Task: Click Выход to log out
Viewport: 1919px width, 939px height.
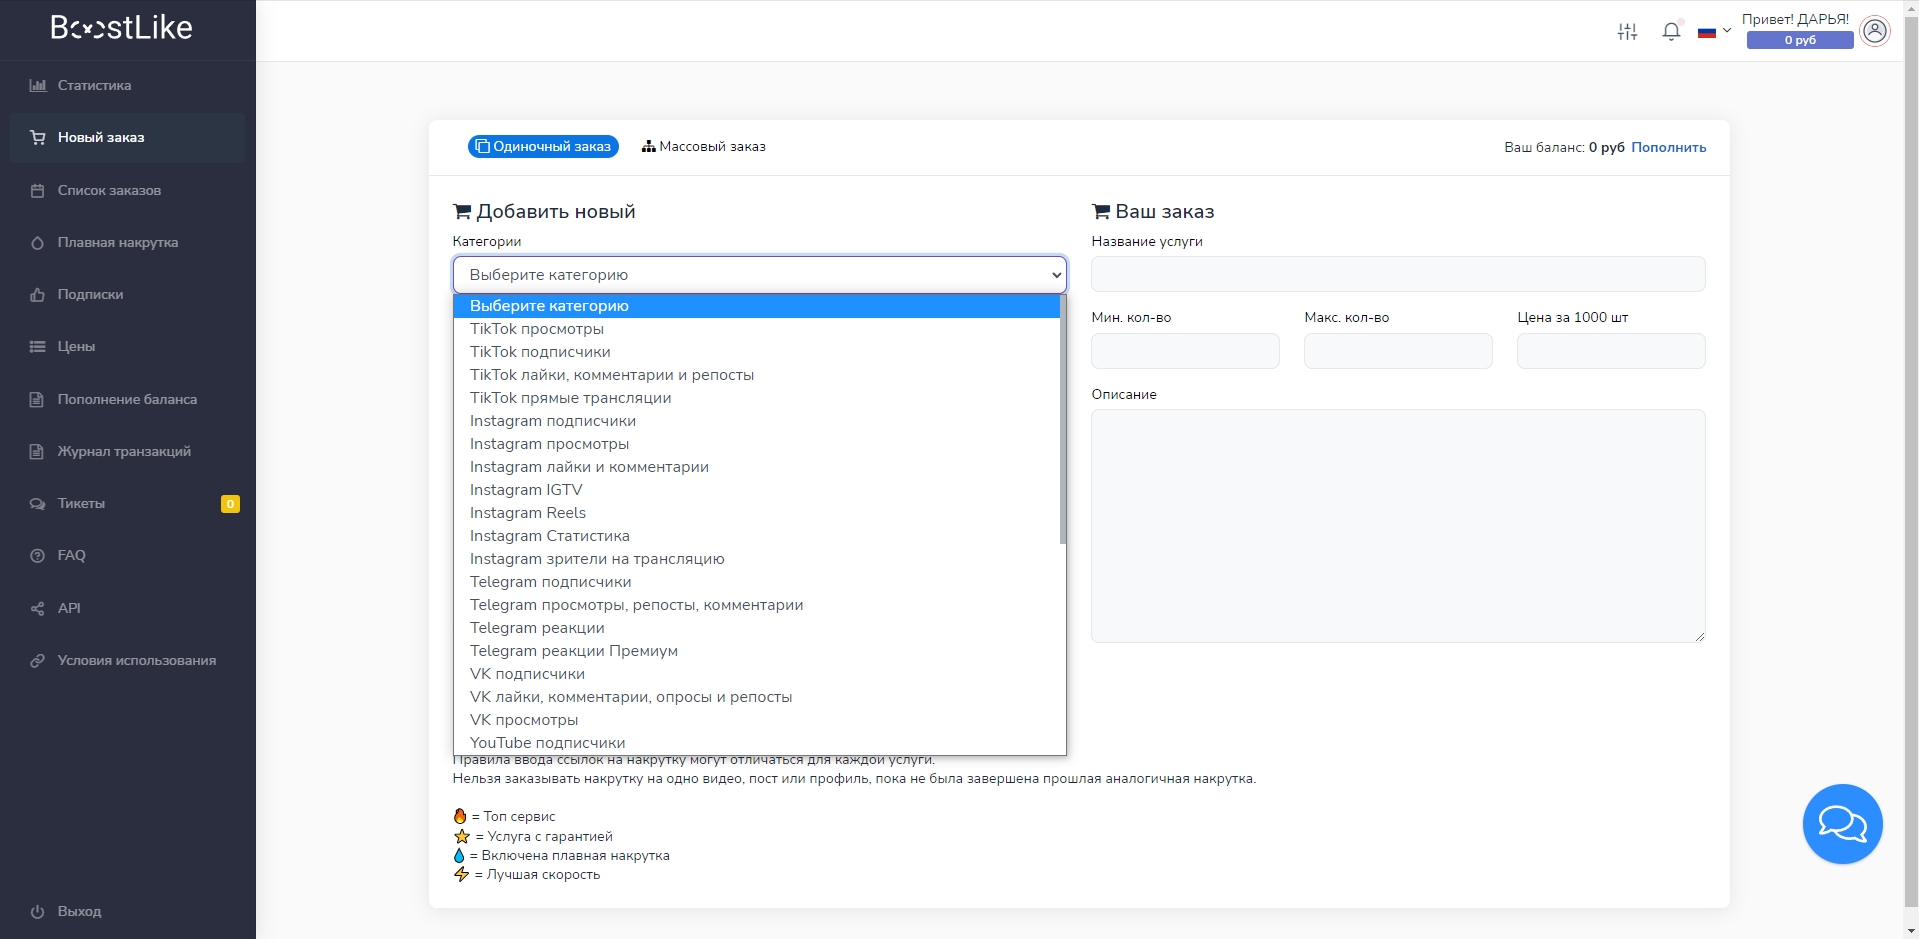Action: [x=127, y=911]
